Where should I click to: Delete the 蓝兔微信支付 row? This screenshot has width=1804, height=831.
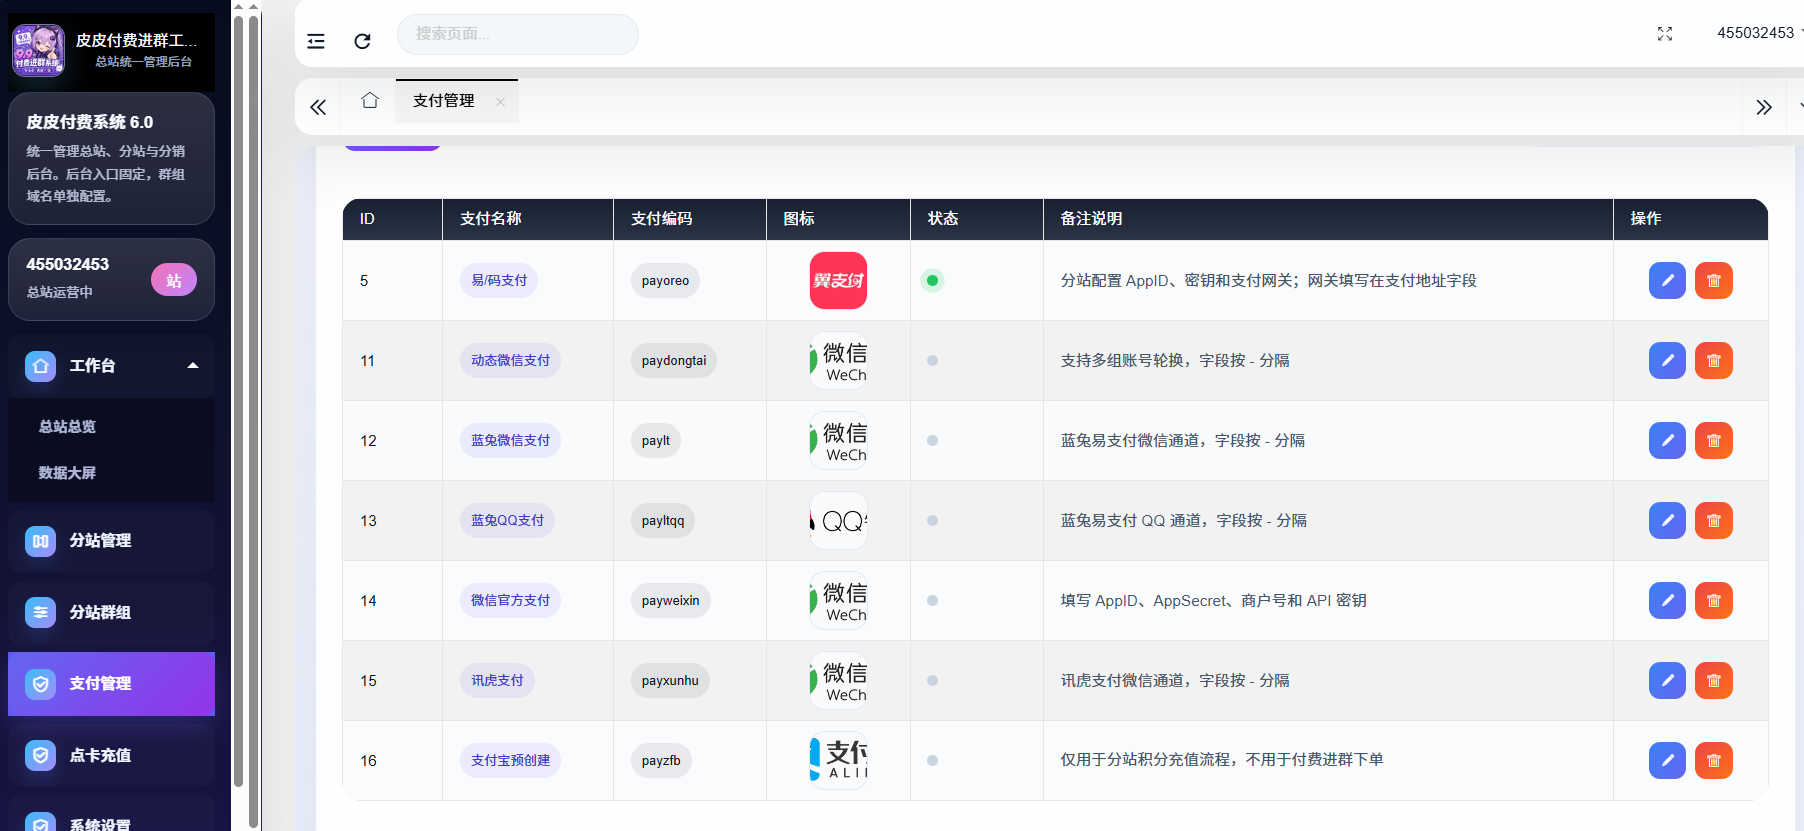tap(1714, 441)
